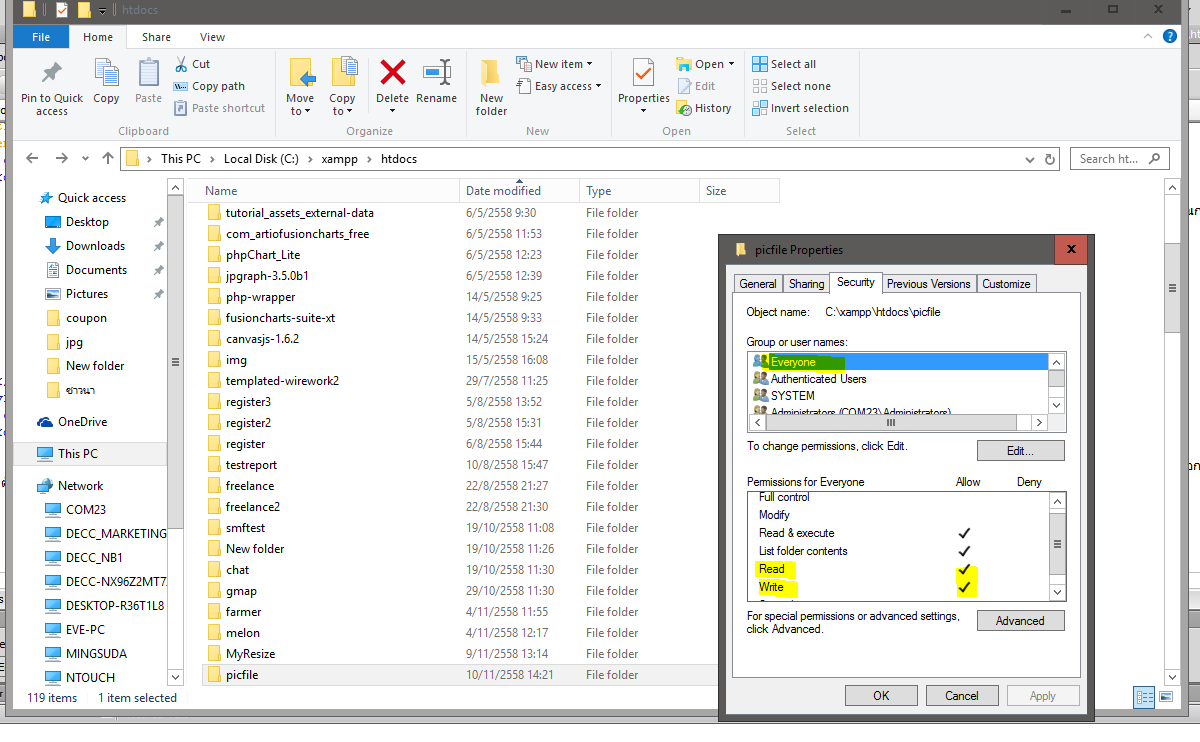Close the picfile Properties dialog

point(1071,249)
